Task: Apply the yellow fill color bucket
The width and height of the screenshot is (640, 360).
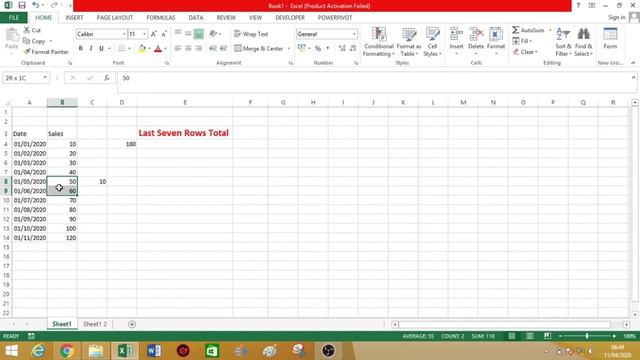Action: 142,49
